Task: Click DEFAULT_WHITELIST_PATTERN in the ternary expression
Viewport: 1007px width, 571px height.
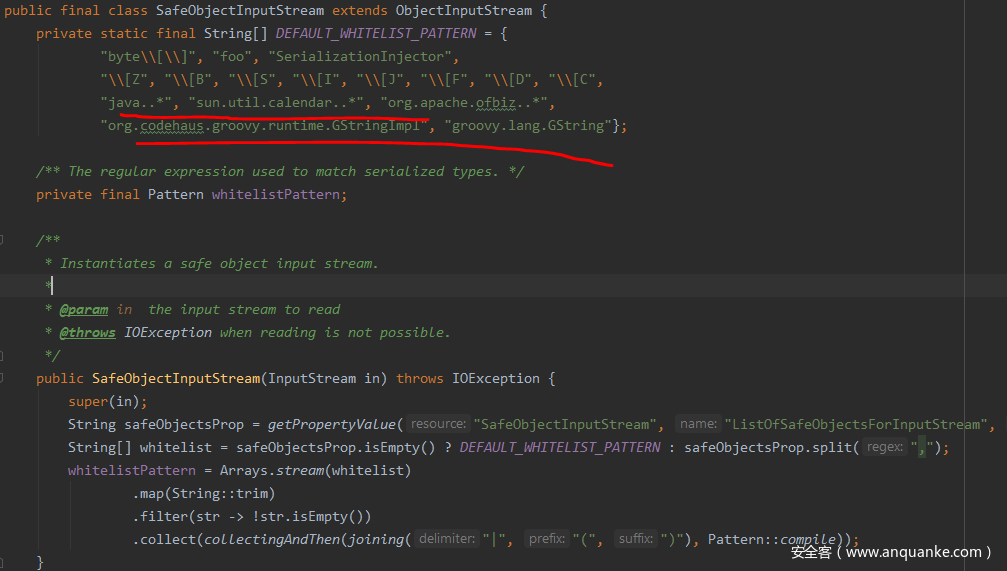Action: point(560,448)
